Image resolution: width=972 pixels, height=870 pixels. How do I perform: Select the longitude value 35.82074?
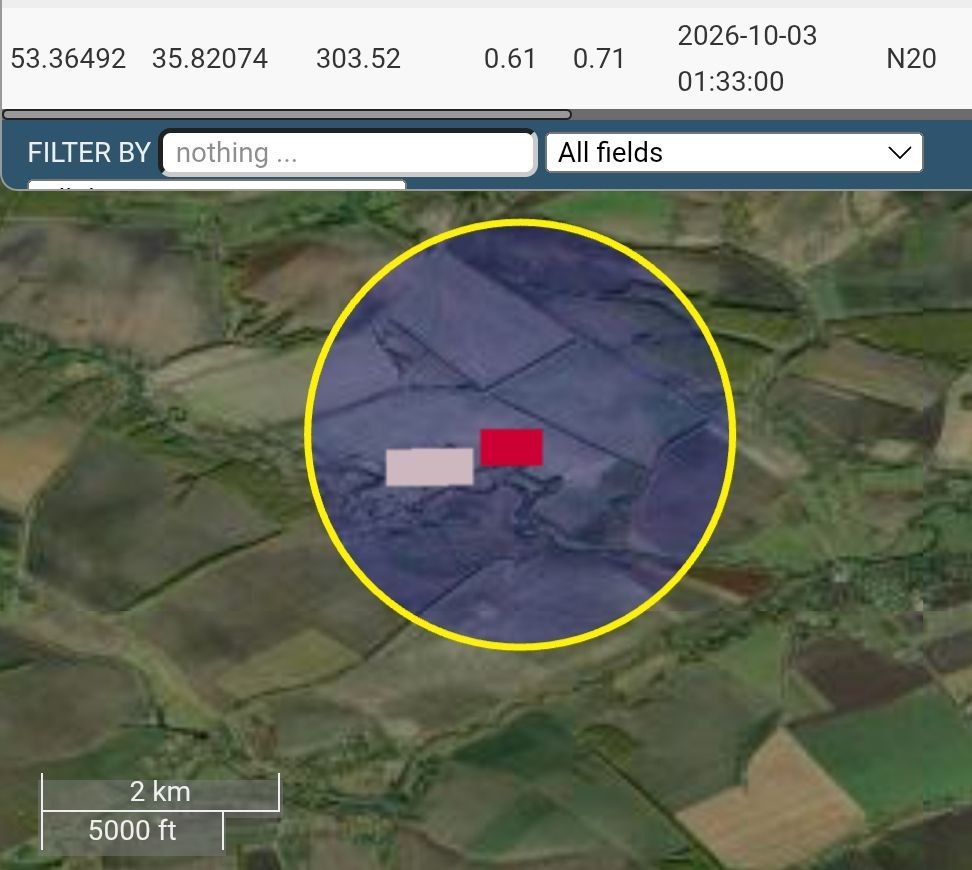pos(210,59)
